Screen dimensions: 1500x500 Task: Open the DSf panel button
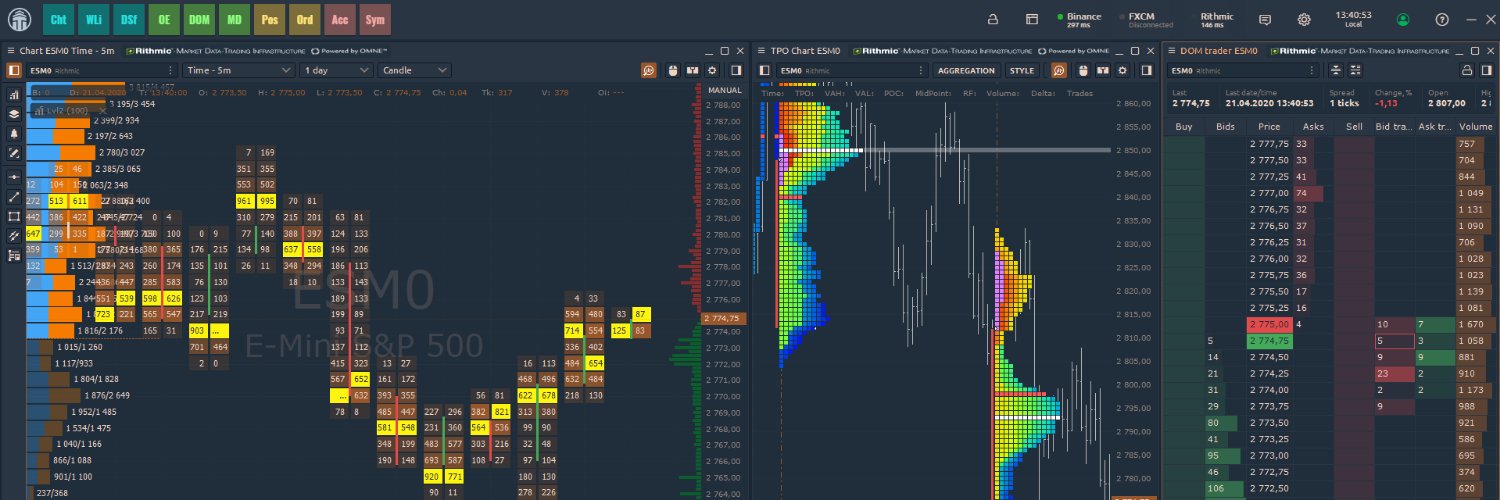coord(129,19)
